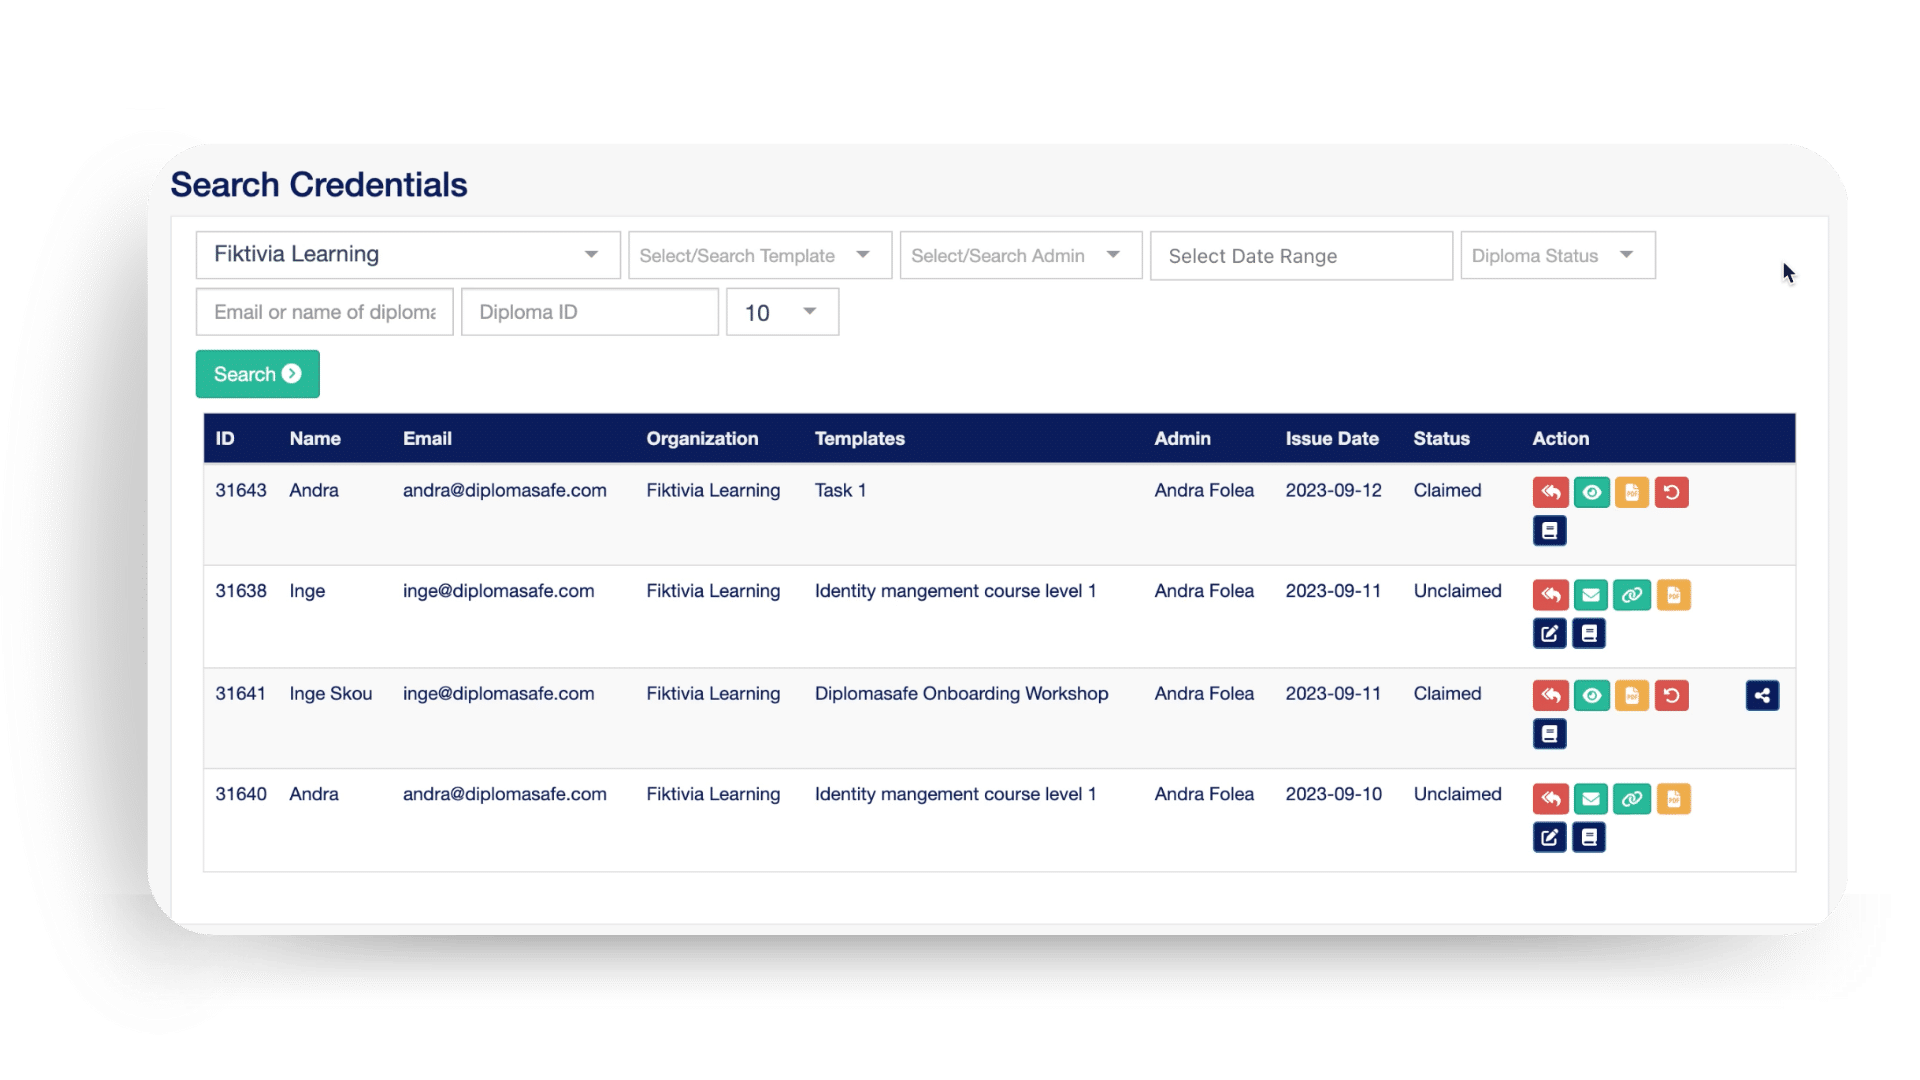1920x1080 pixels.
Task: Click inside the Diploma ID input field
Action: pyautogui.click(x=588, y=311)
